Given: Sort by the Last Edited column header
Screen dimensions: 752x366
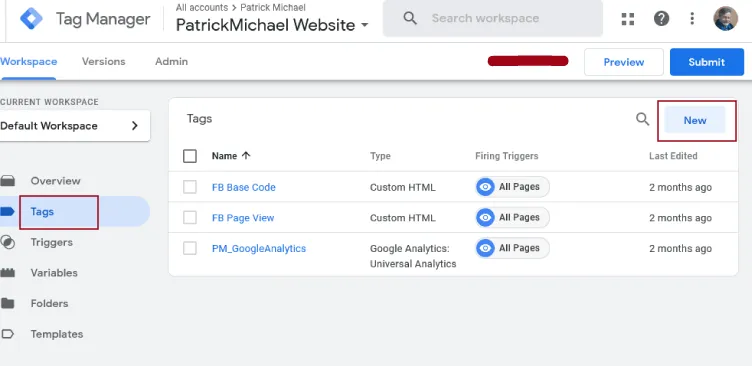Looking at the screenshot, I should click(x=673, y=156).
